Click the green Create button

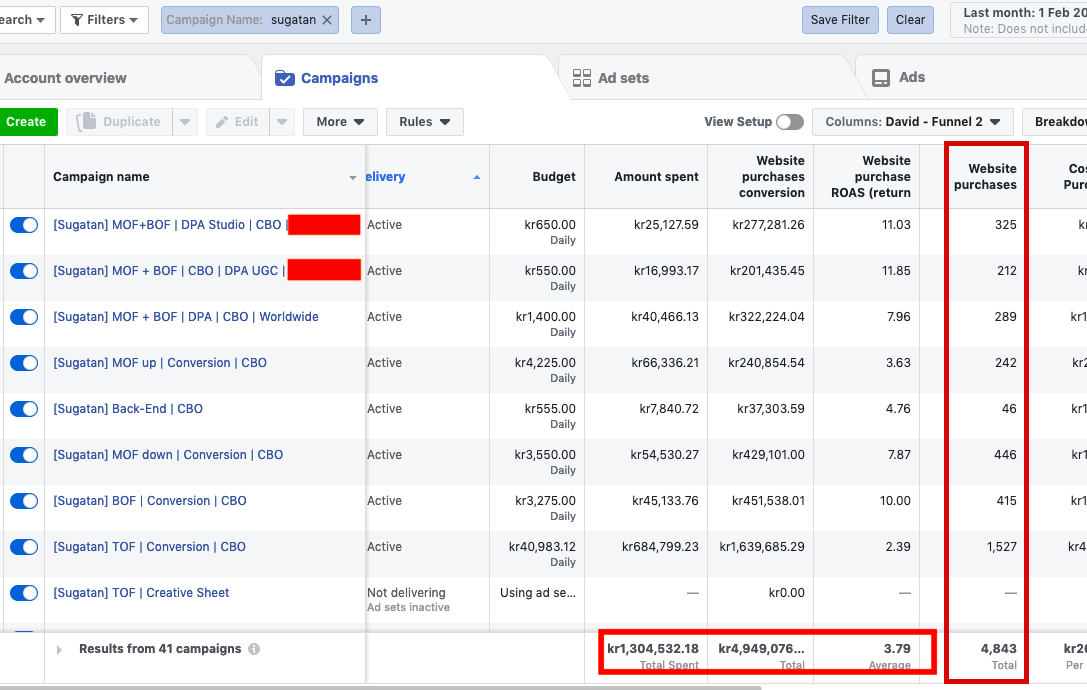(x=28, y=122)
